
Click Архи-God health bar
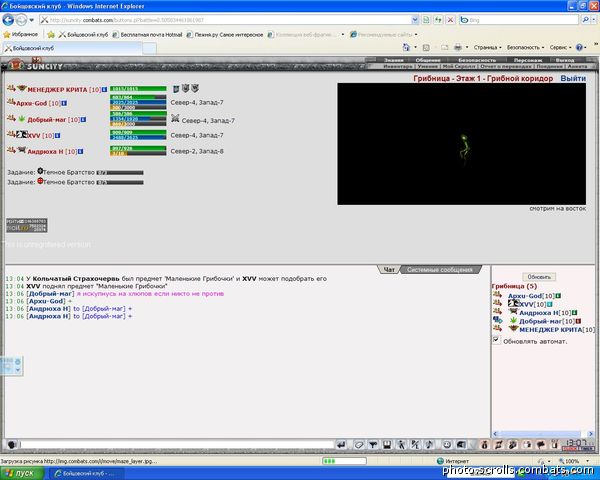pyautogui.click(x=138, y=98)
